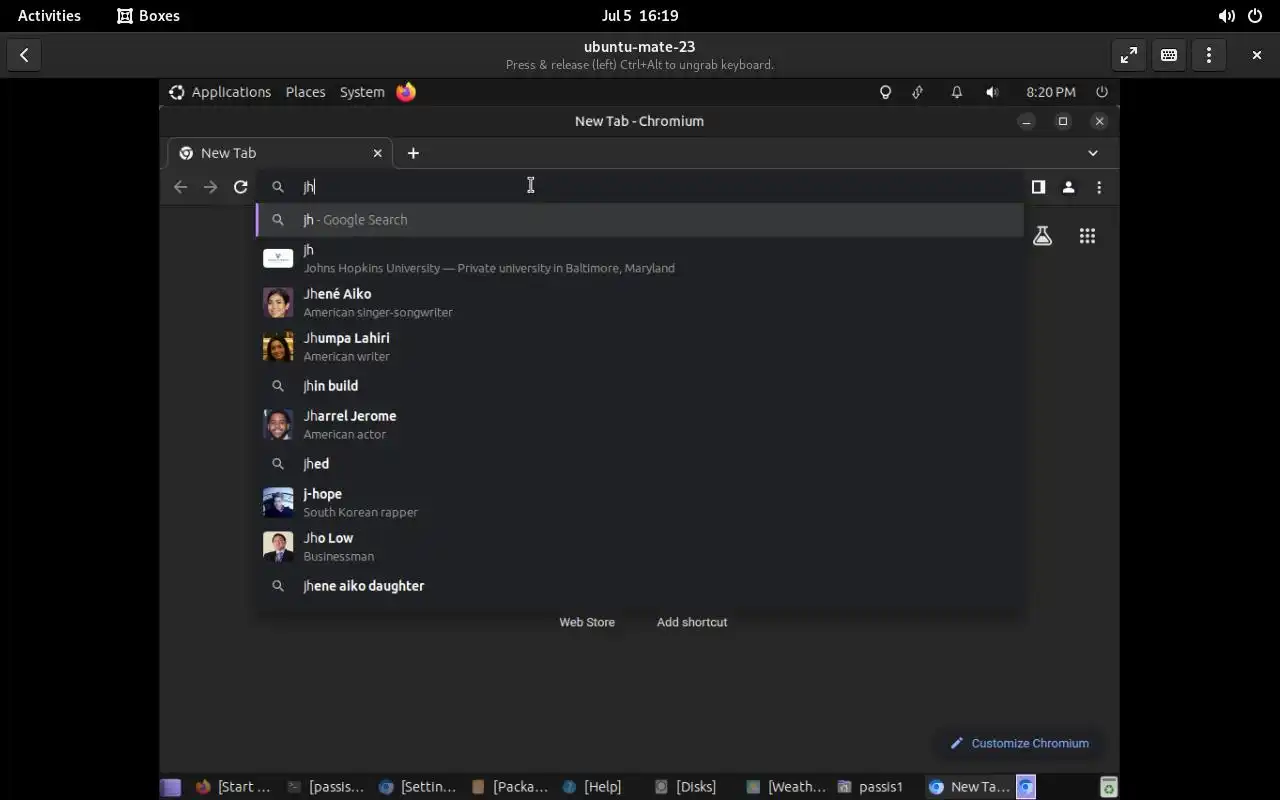Select j-hope suggestion
The height and width of the screenshot is (800, 1280).
tap(640, 502)
